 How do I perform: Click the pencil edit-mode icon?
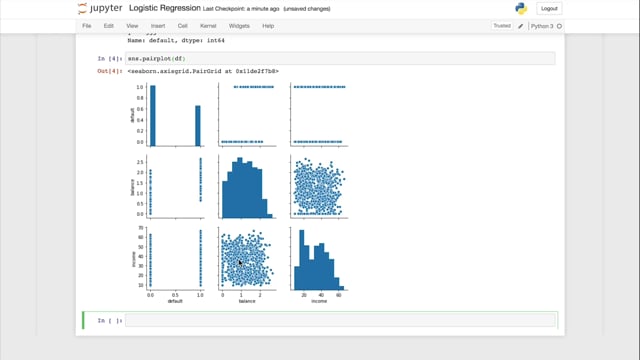click(x=520, y=26)
